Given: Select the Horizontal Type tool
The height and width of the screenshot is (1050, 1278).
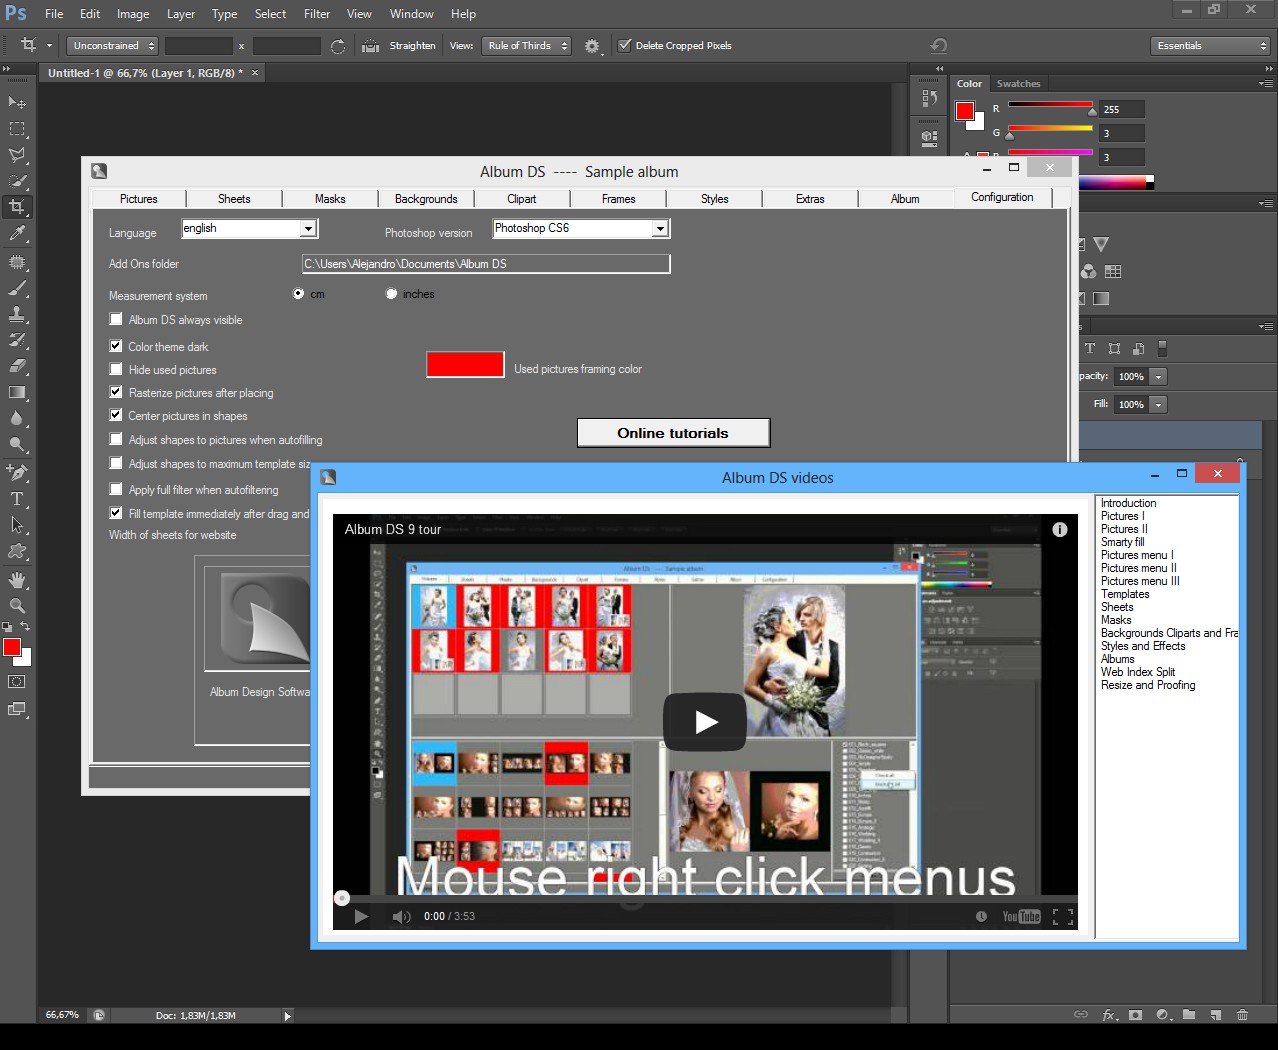Looking at the screenshot, I should tap(17, 498).
